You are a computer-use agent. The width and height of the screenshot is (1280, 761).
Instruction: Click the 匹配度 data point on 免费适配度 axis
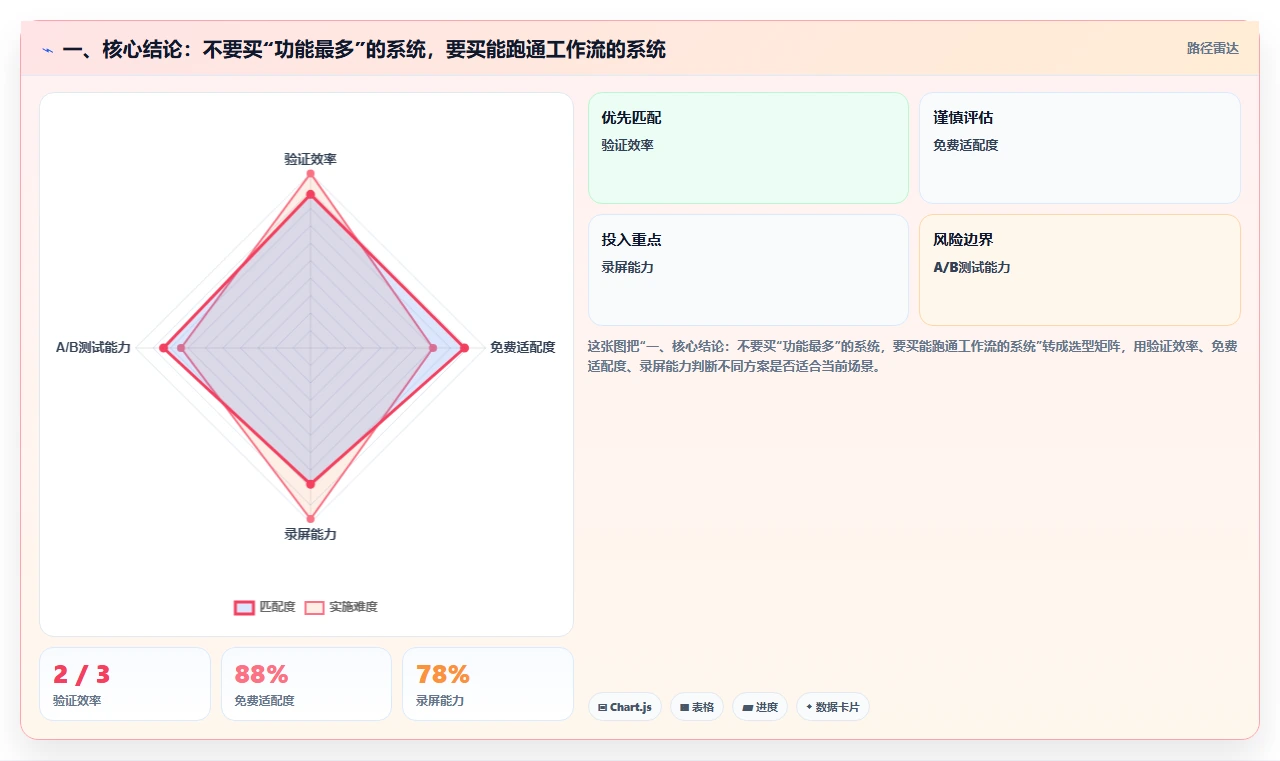point(464,348)
